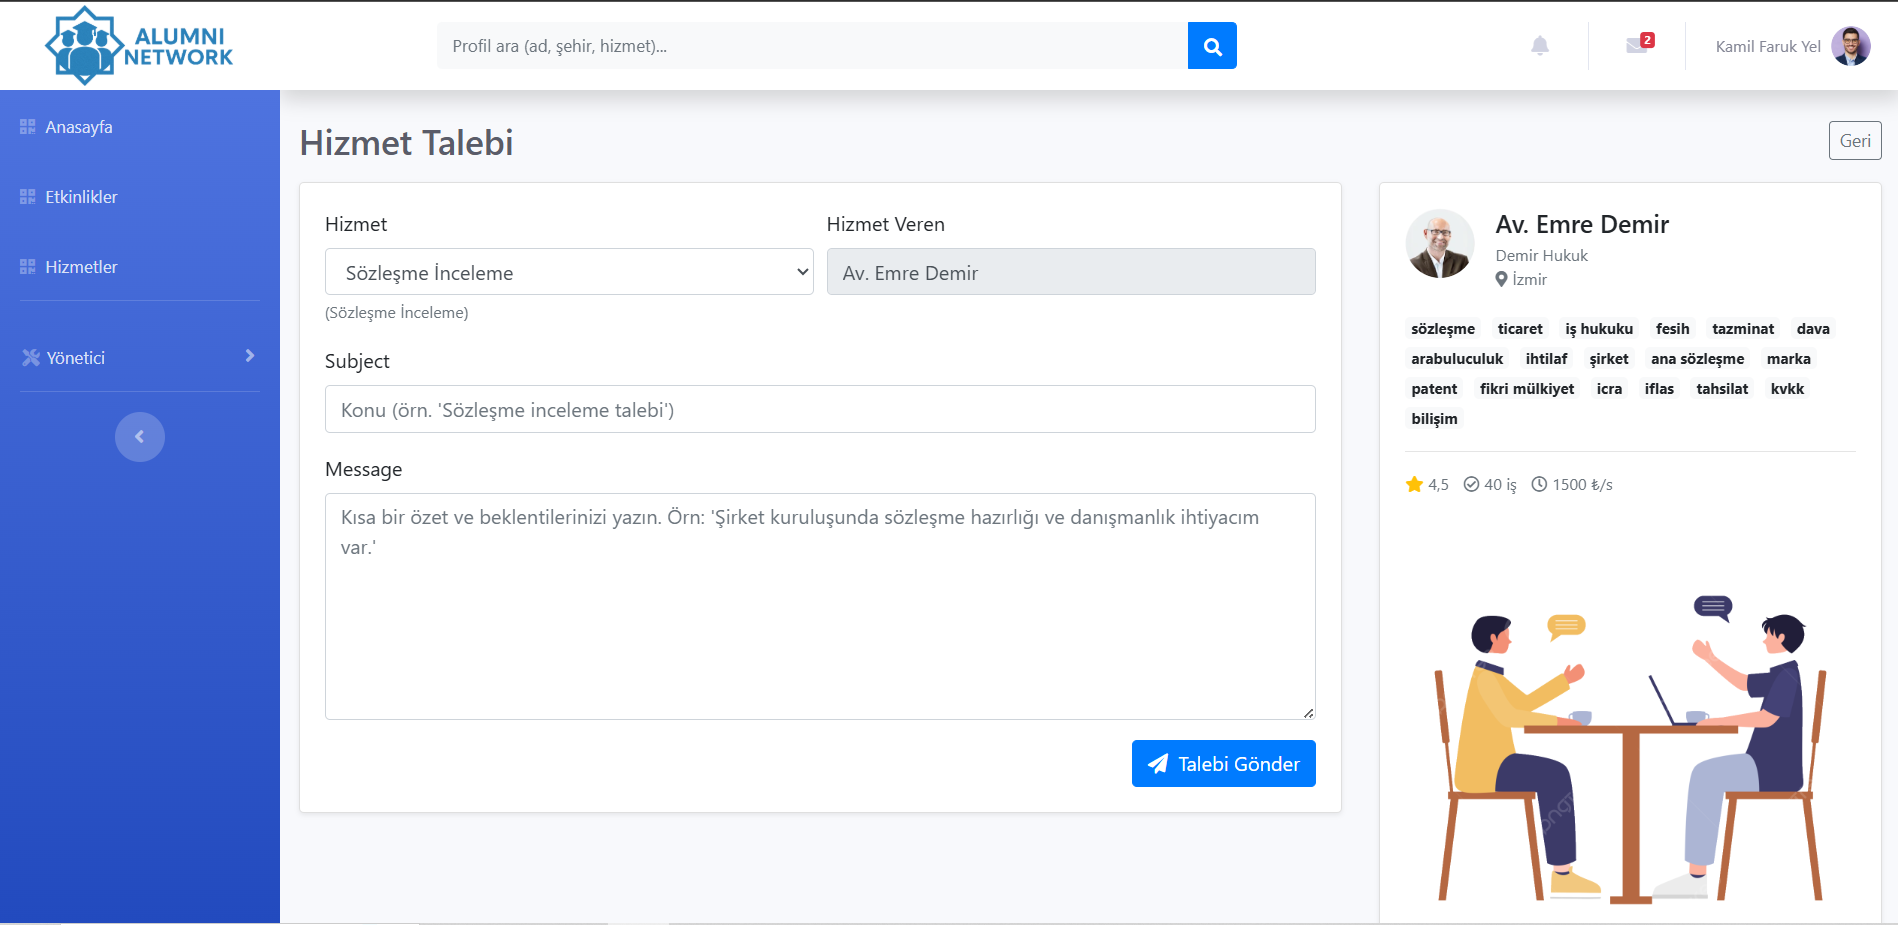The width and height of the screenshot is (1898, 925).
Task: Click the blue search magnifier button
Action: click(x=1212, y=46)
